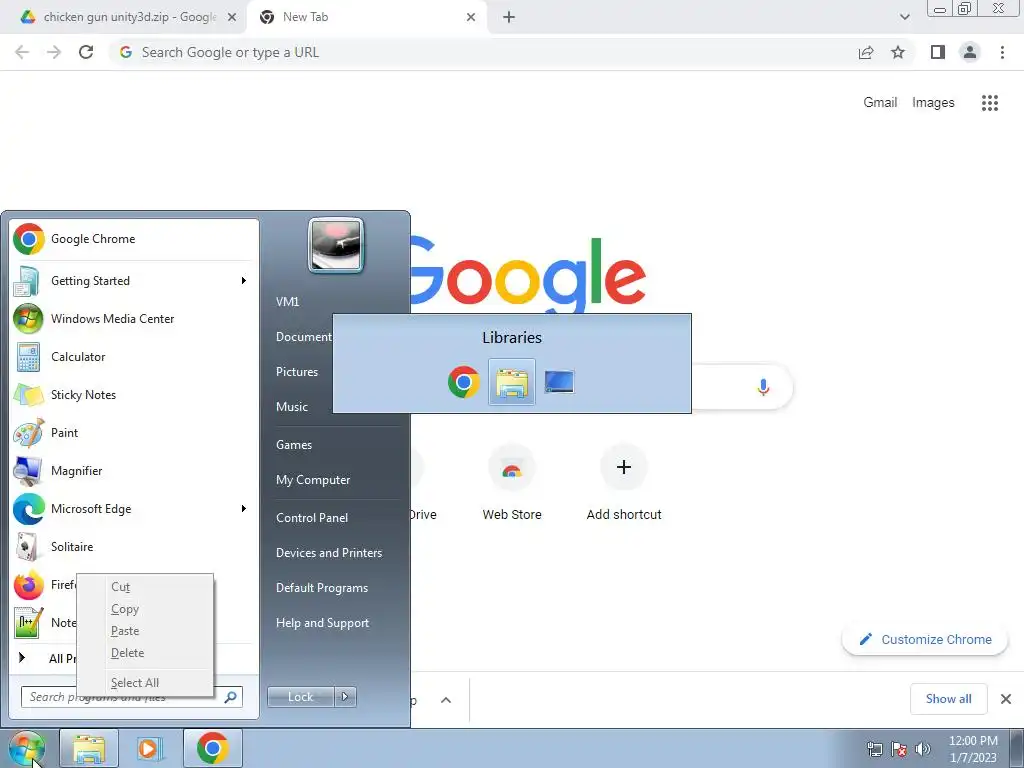The height and width of the screenshot is (768, 1024).
Task: Dismiss the downloads bar
Action: tap(1006, 699)
